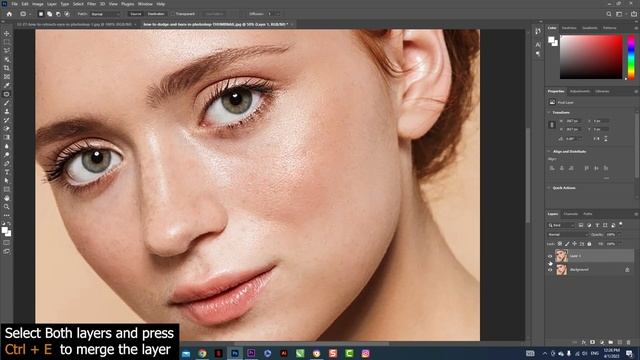The width and height of the screenshot is (640, 360).
Task: Lock all attributes of layer
Action: [x=589, y=244]
